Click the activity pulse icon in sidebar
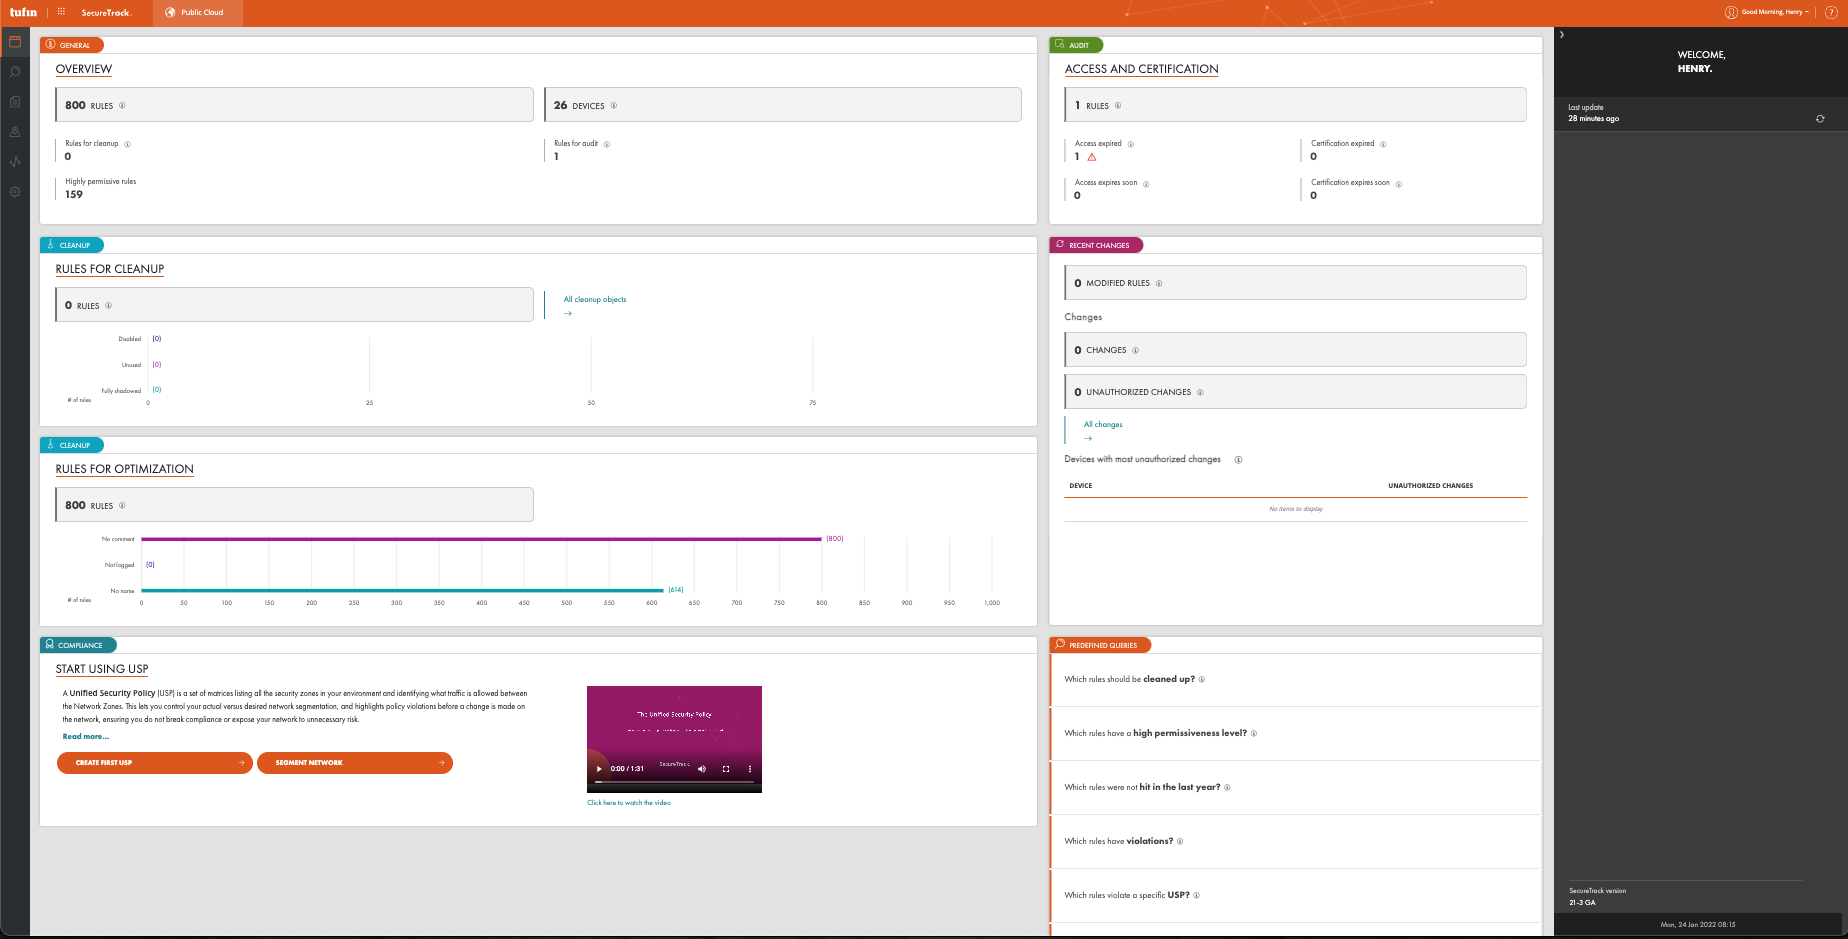Viewport: 1848px width, 939px height. coord(15,161)
